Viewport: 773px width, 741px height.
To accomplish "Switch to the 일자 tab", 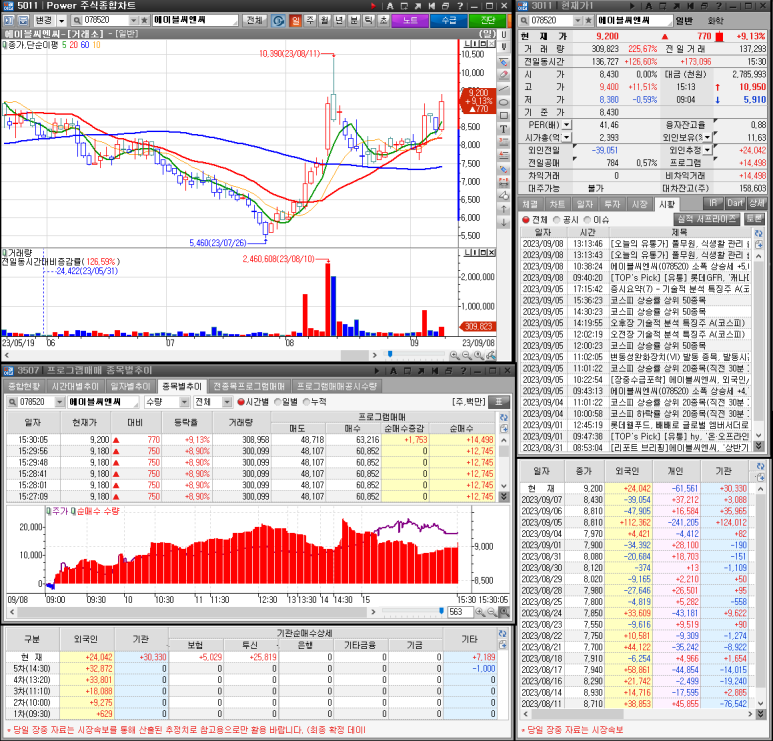I will 585,204.
